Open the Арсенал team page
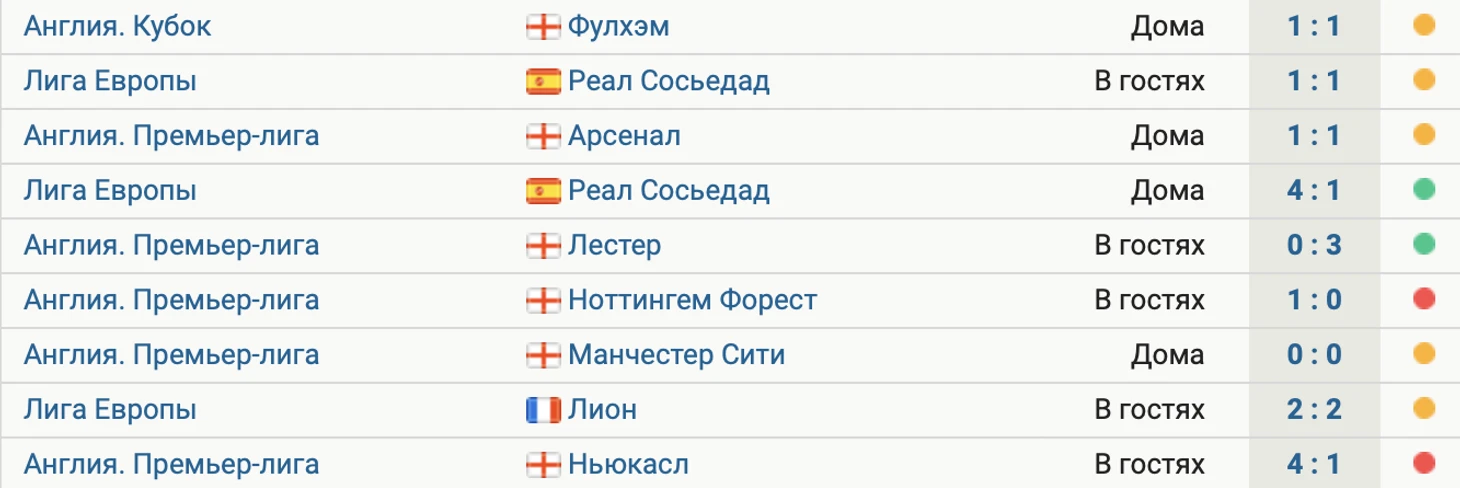This screenshot has height=488, width=1460. click(x=624, y=136)
